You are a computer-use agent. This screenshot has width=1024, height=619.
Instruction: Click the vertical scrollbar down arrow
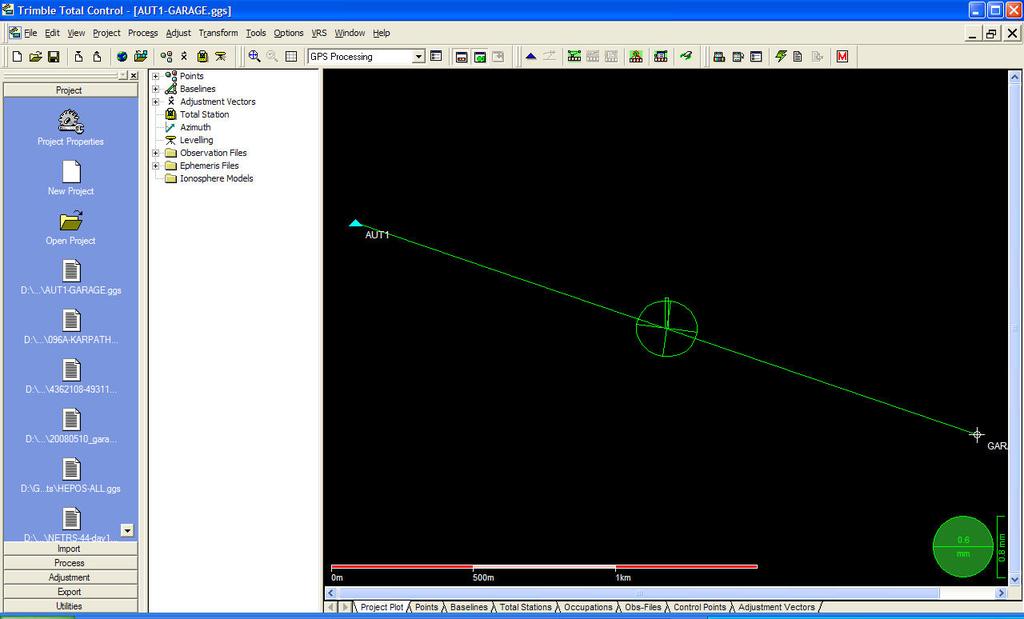tap(1015, 579)
